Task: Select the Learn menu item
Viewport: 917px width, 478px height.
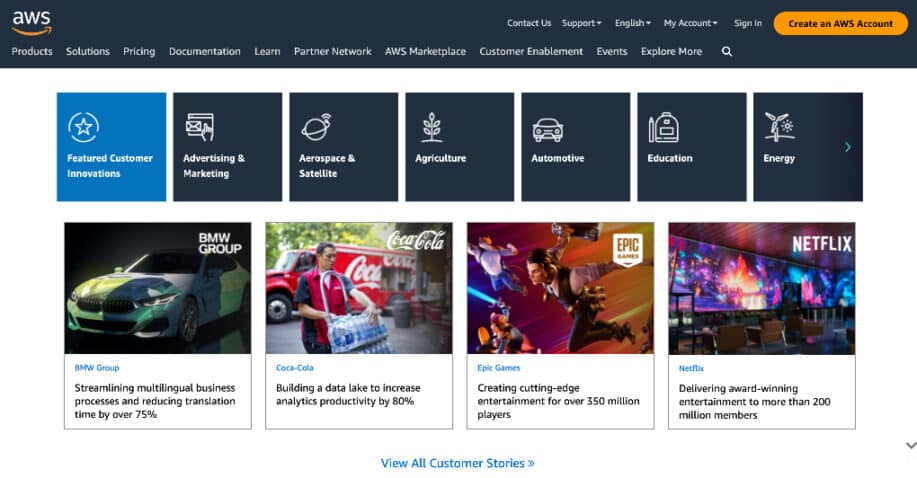Action: (x=267, y=51)
